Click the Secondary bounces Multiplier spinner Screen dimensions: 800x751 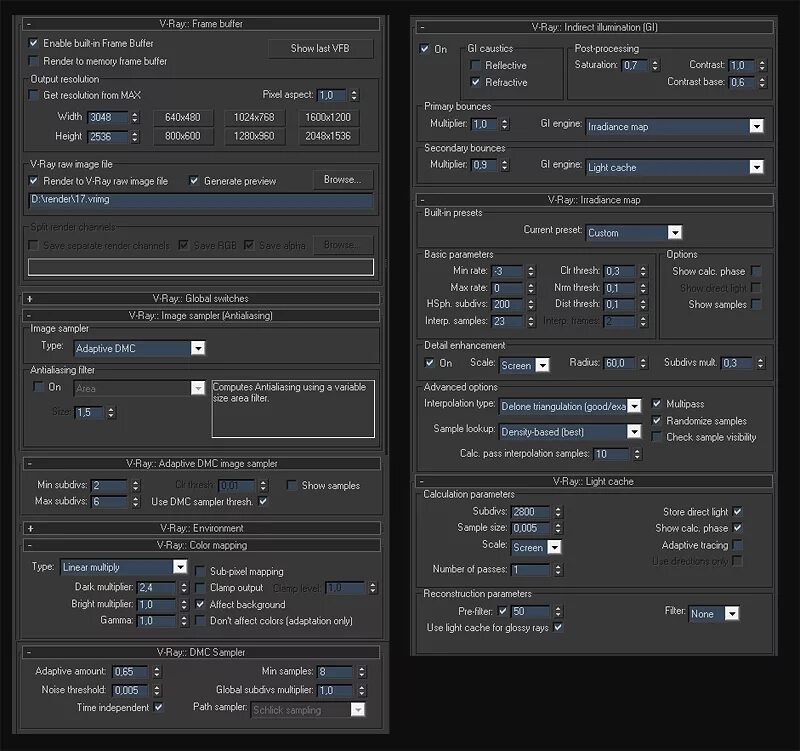(505, 165)
